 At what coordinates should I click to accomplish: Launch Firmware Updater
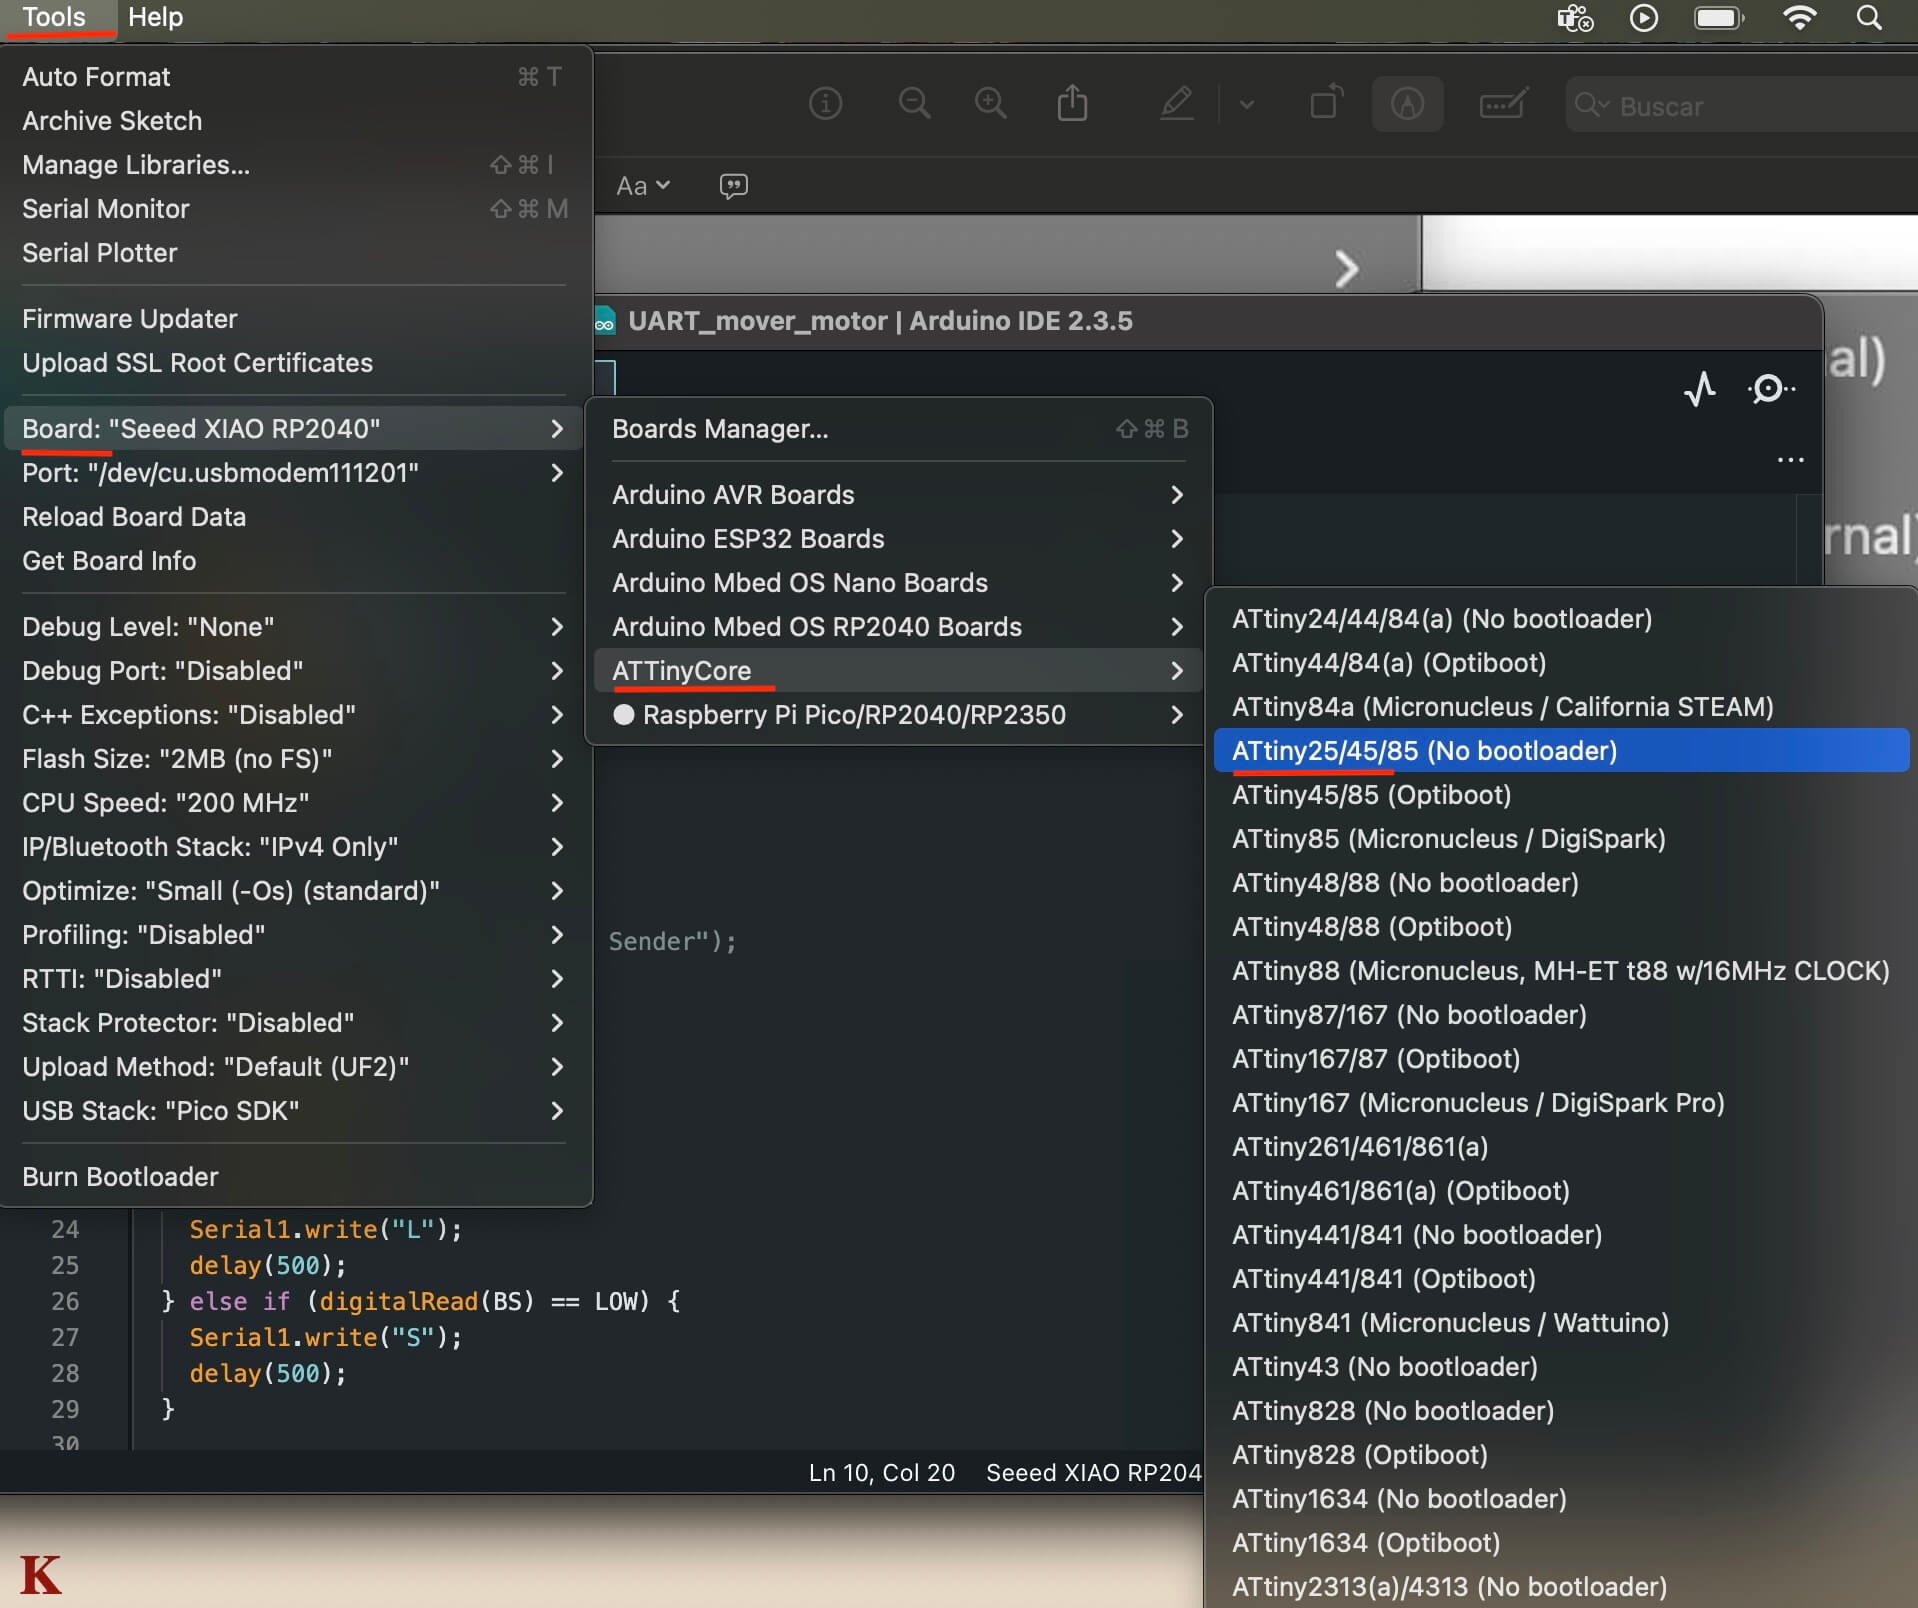coord(296,319)
